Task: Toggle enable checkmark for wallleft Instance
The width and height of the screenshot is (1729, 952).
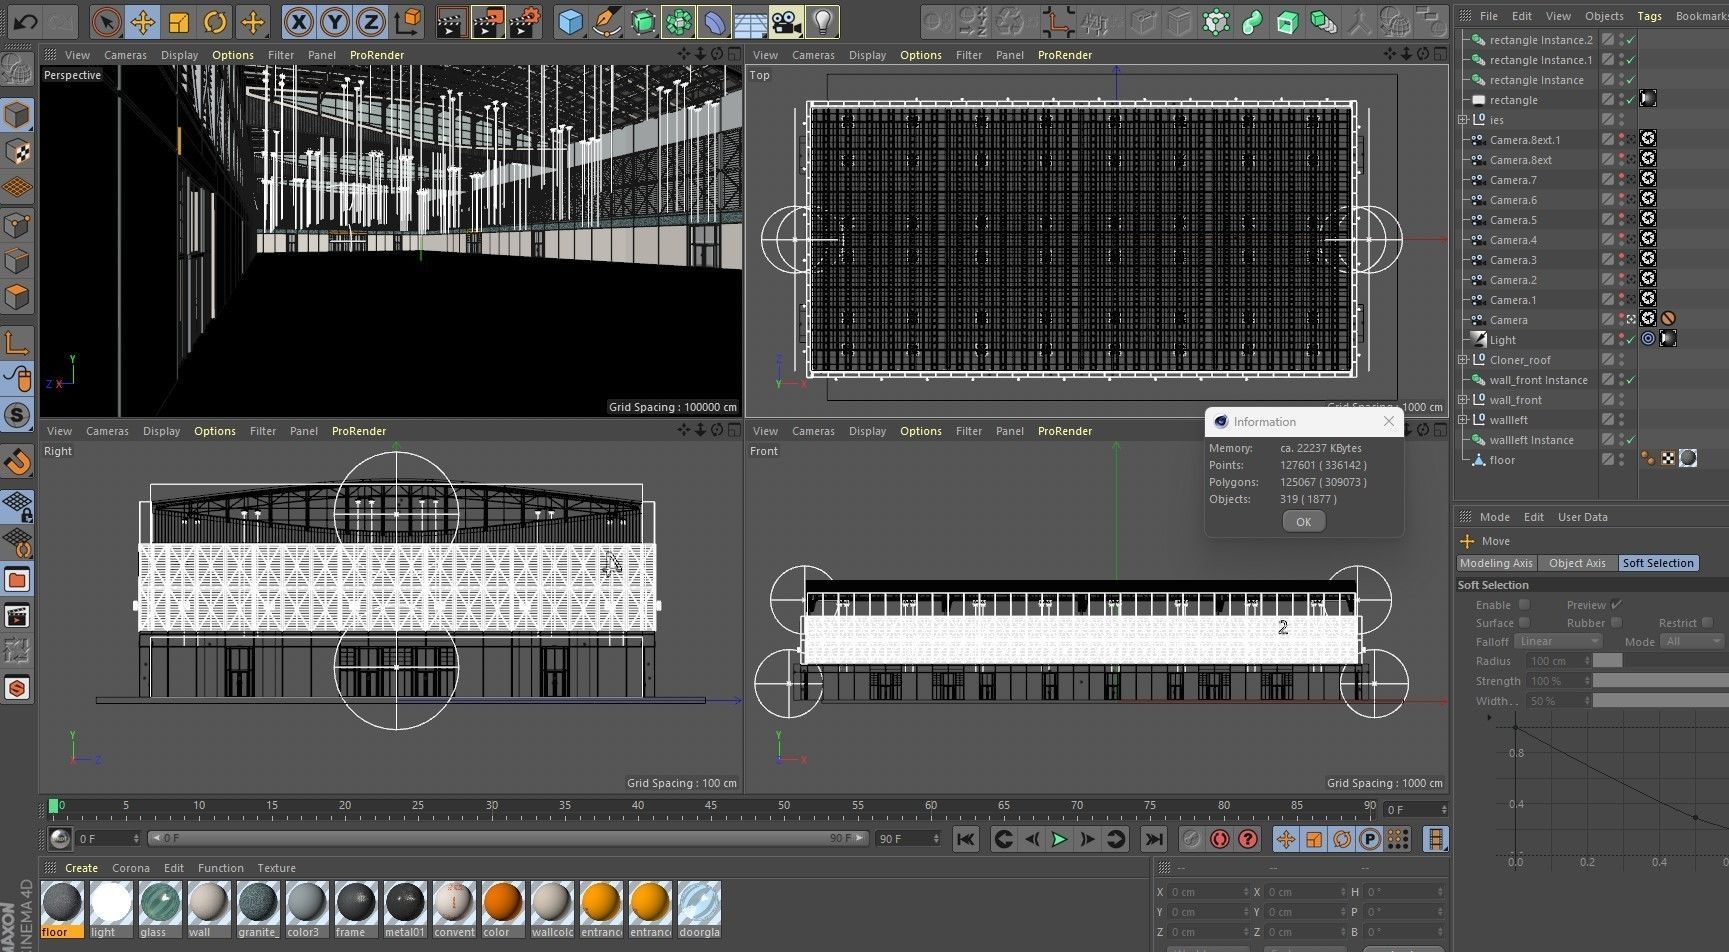Action: [x=1631, y=440]
